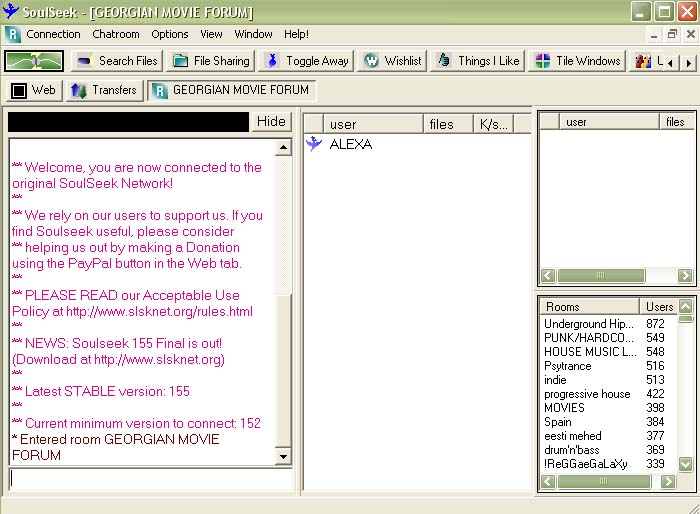Viewport: 700px width, 514px height.
Task: Sort room users by the files column header
Action: coord(448,124)
